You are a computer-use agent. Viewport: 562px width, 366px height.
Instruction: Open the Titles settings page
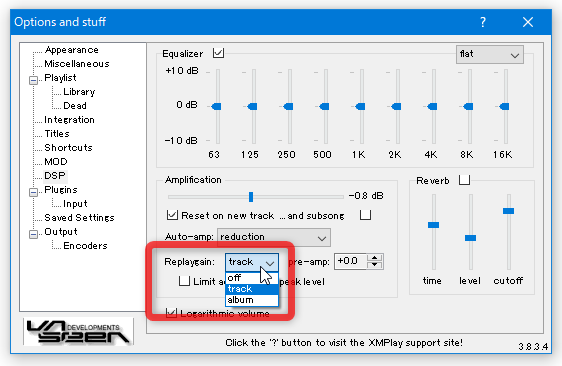[x=57, y=134]
